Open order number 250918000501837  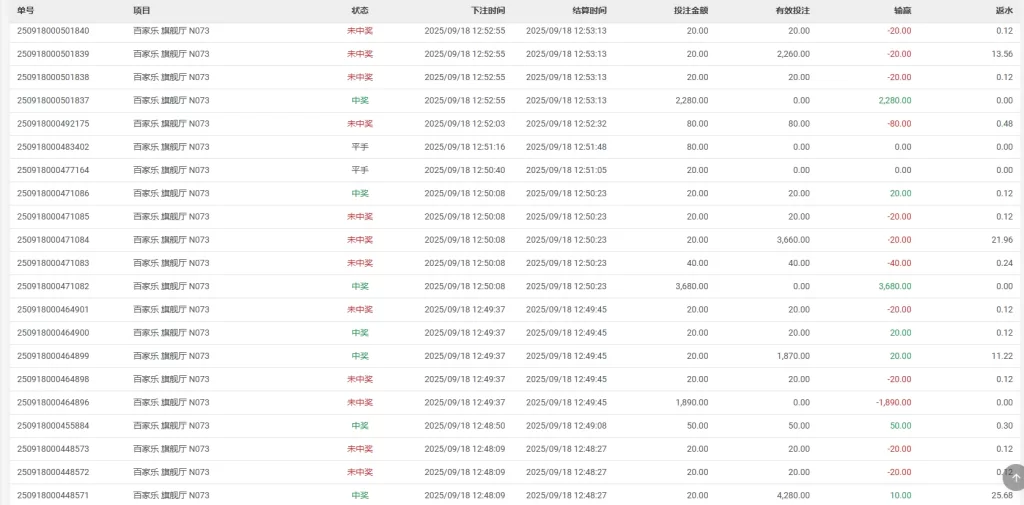click(53, 100)
